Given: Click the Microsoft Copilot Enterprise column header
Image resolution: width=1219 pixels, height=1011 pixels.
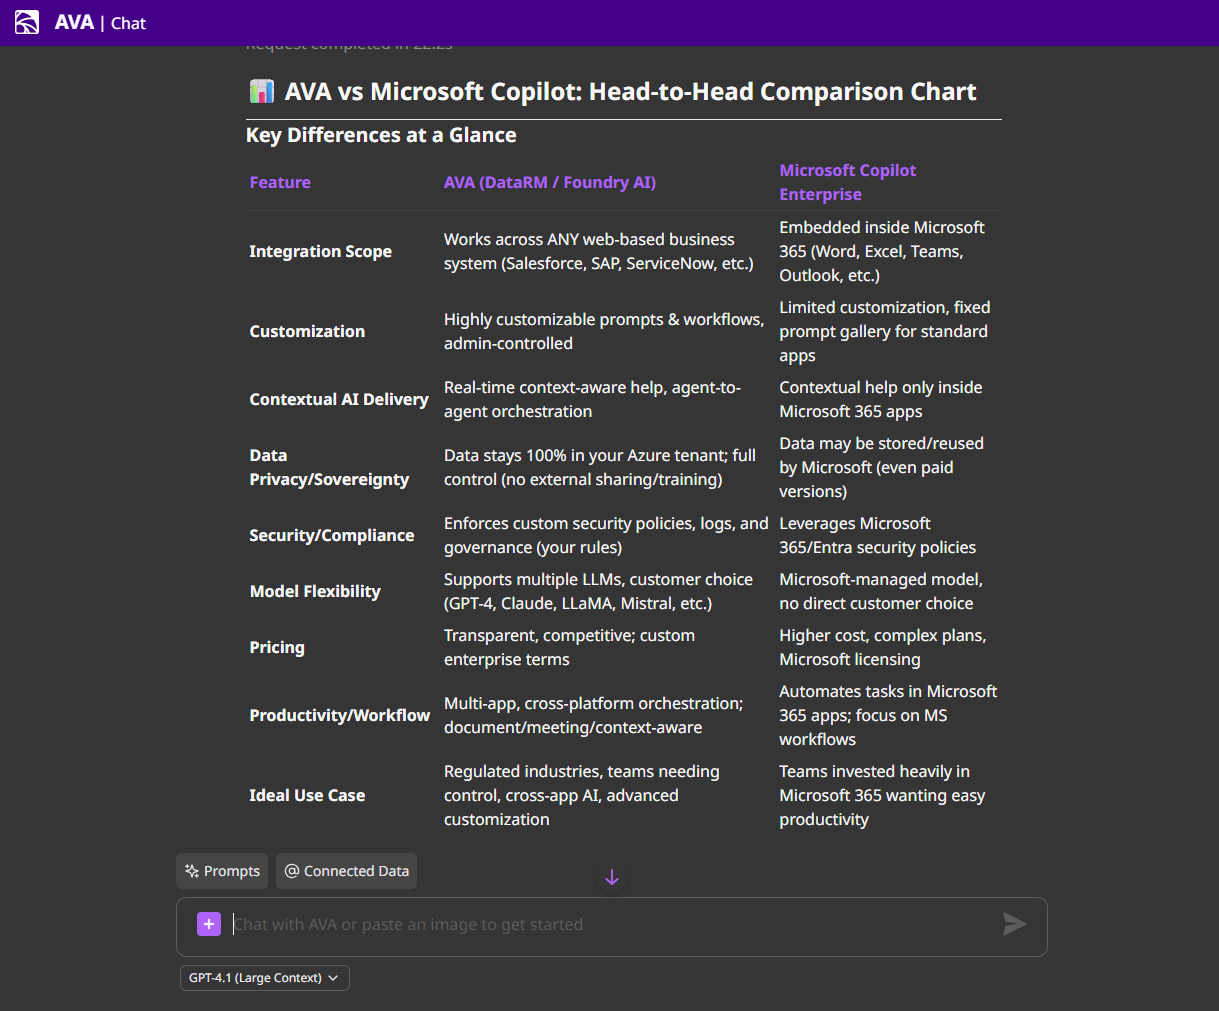Looking at the screenshot, I should pyautogui.click(x=848, y=182).
